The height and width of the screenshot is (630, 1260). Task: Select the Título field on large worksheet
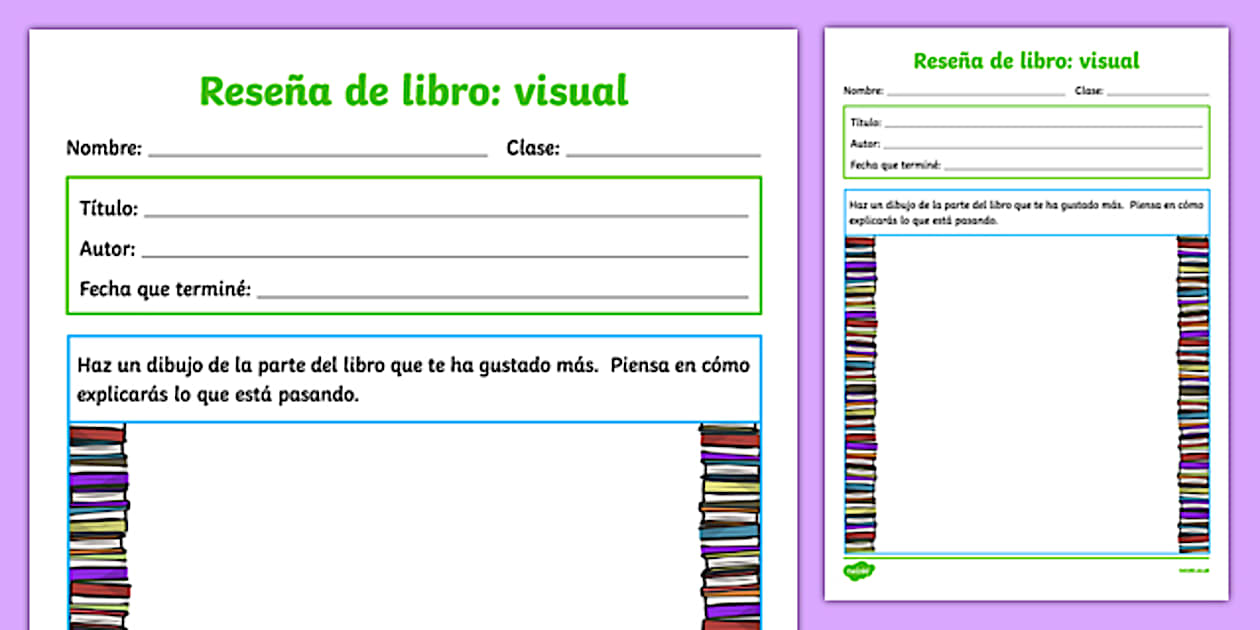(x=445, y=210)
